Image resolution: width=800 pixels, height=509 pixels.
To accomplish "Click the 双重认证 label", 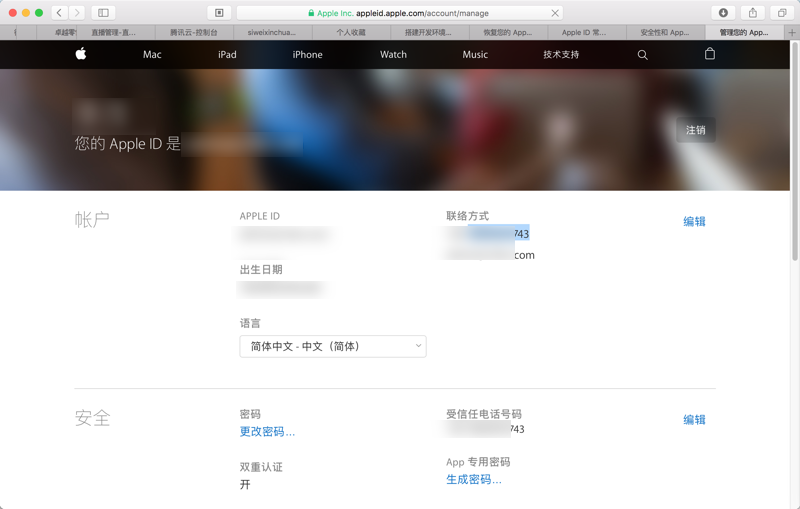I will pyautogui.click(x=261, y=467).
